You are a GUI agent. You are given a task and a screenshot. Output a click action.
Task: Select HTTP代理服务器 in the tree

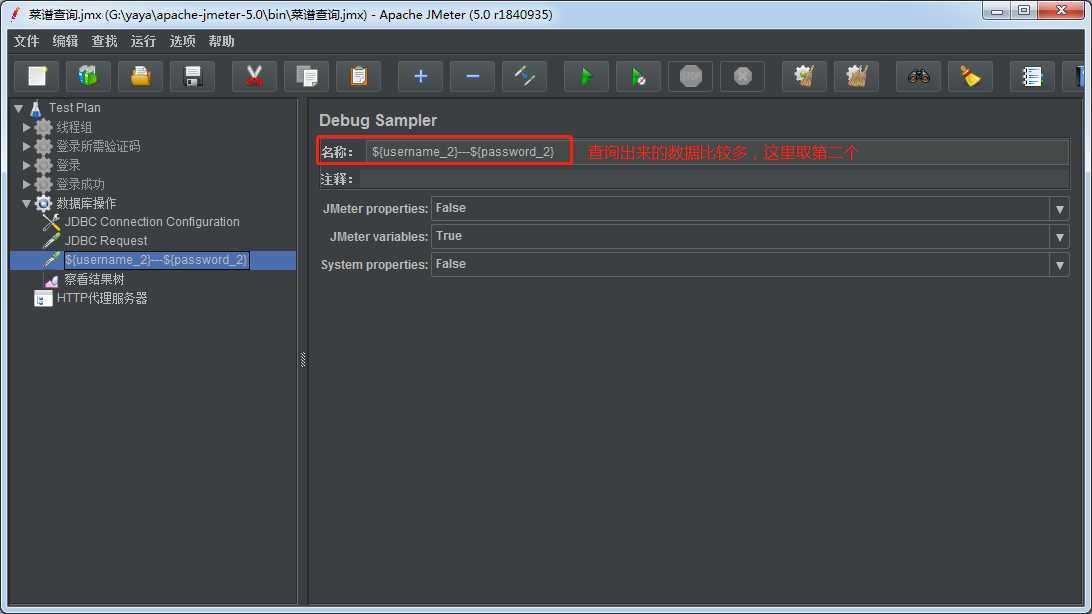[102, 299]
